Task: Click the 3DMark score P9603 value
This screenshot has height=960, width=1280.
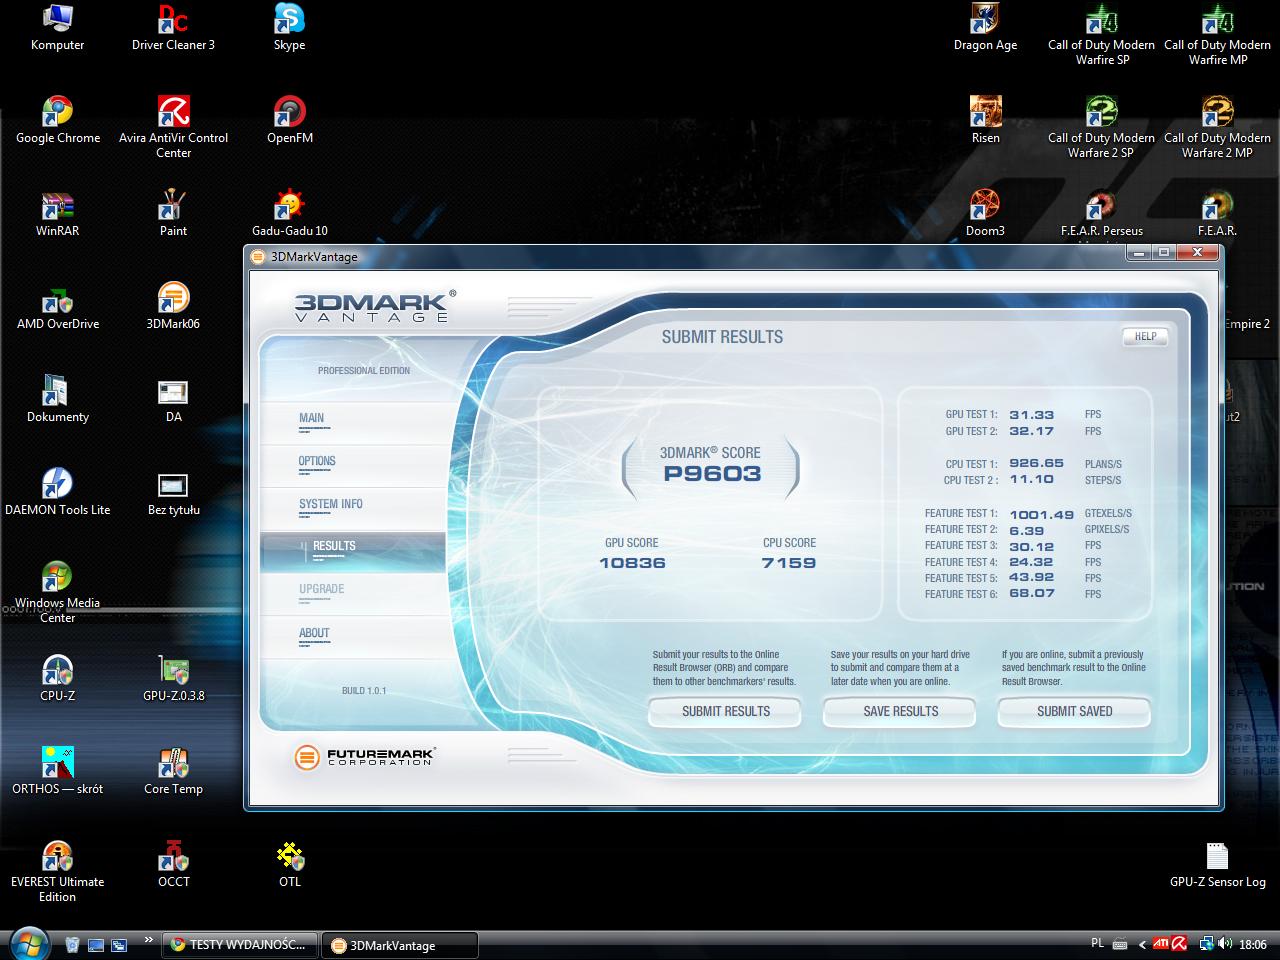Action: (x=712, y=474)
